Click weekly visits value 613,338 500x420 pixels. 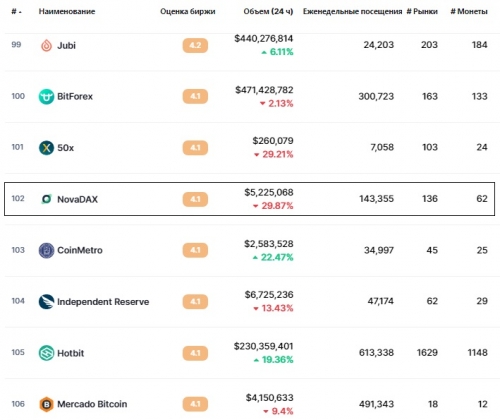pos(377,353)
